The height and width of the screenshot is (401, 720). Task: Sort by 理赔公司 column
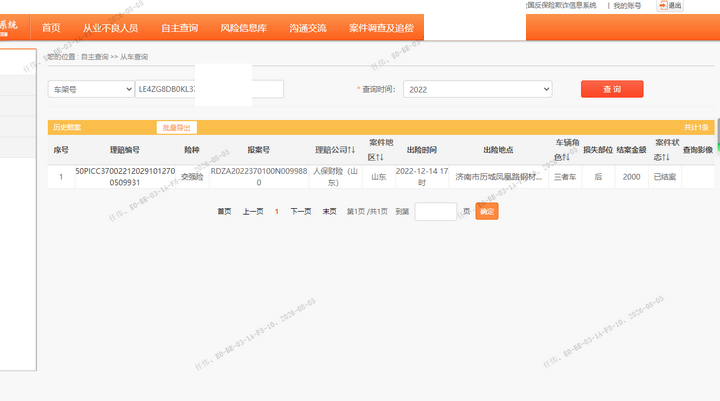tap(335, 150)
